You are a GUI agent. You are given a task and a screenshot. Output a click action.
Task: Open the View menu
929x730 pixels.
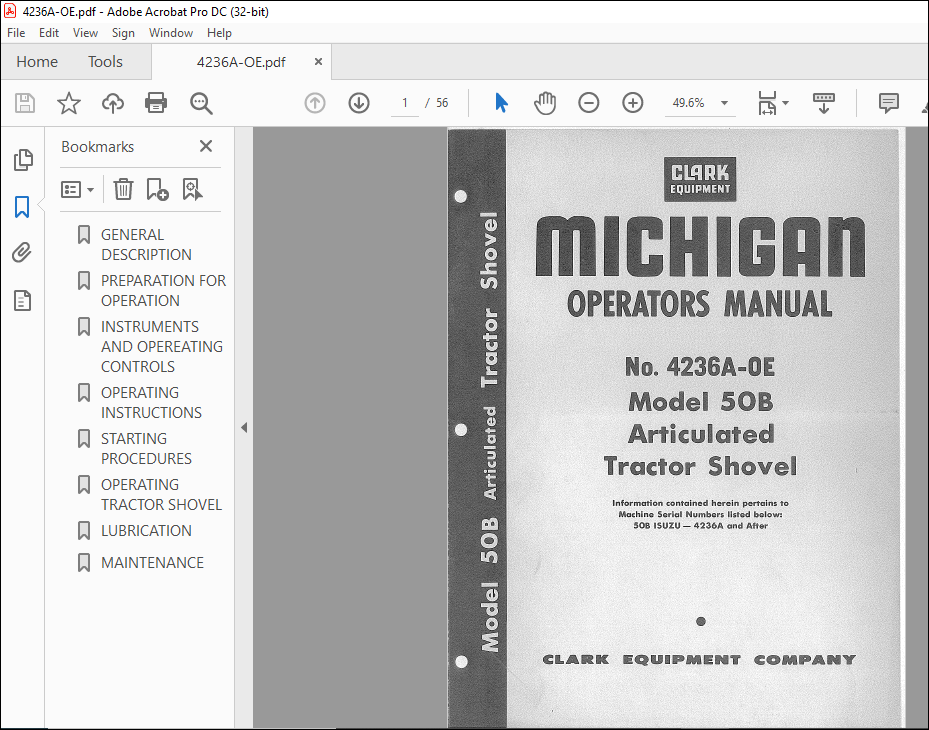85,33
